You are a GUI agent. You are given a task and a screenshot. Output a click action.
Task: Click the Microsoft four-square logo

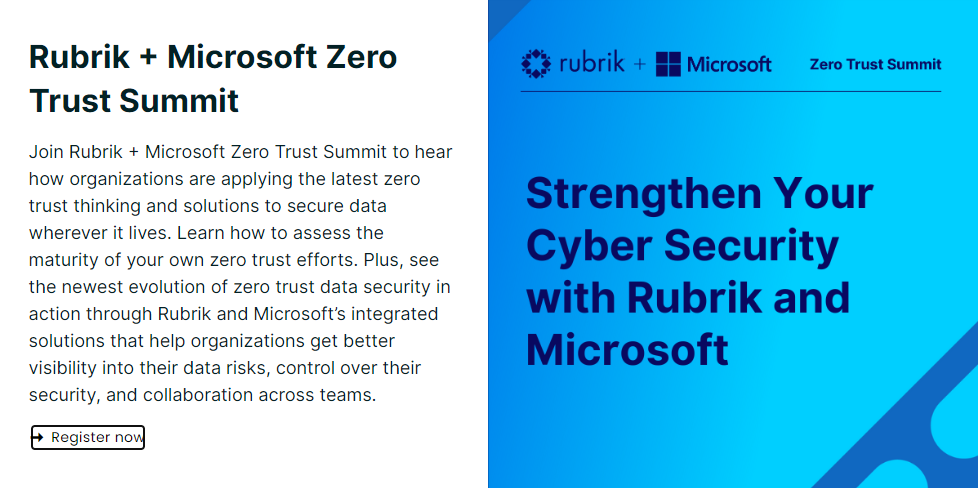(668, 65)
